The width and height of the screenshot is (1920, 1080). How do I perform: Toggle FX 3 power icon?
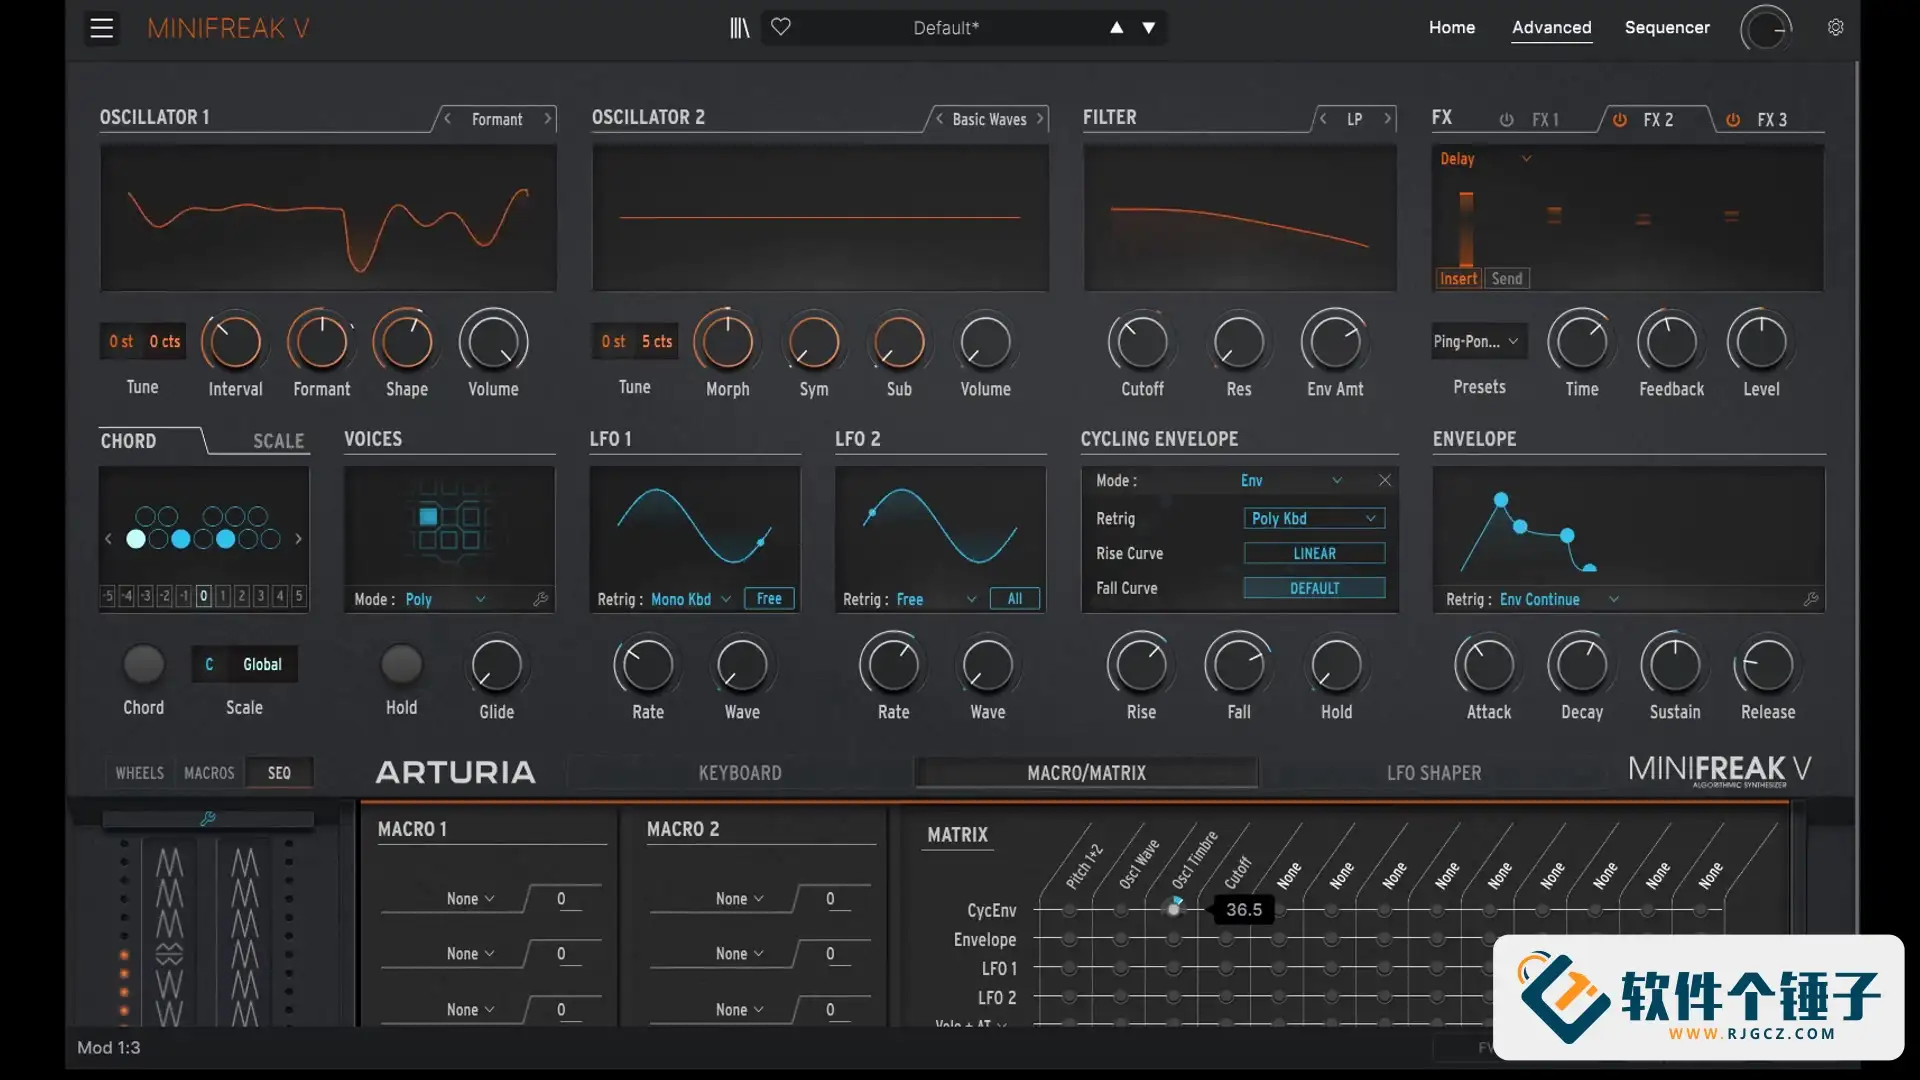(x=1733, y=120)
